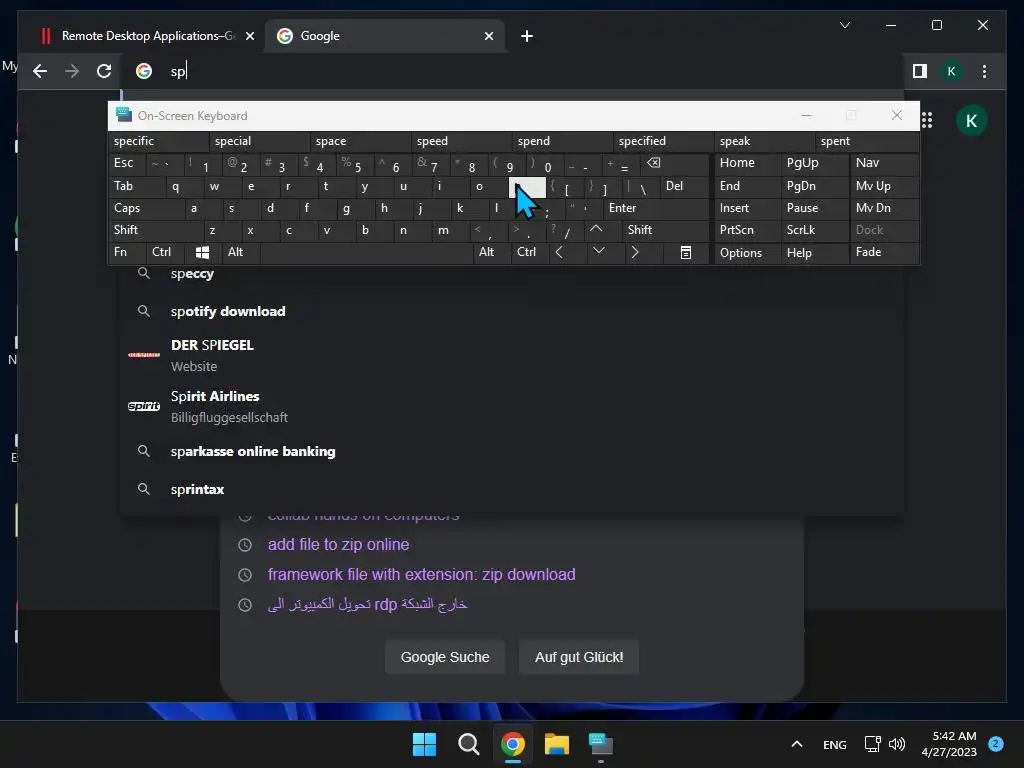Click the up arrow key on On-Screen Keyboard

(x=596, y=229)
